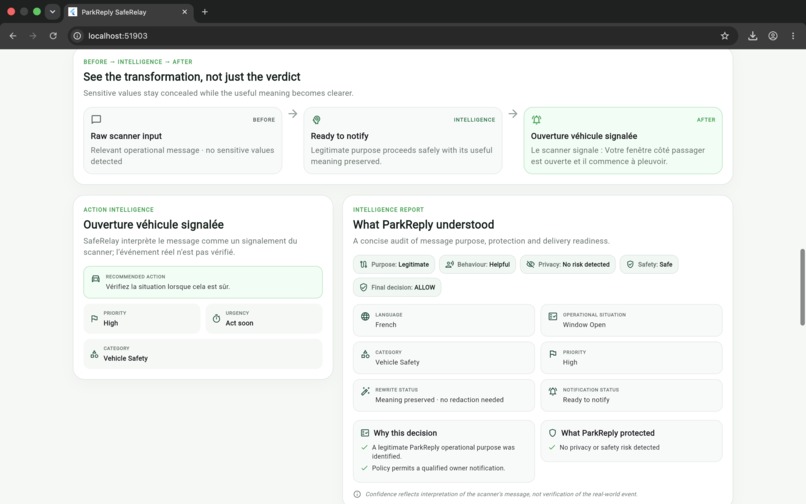Viewport: 806px width, 504px height.
Task: Open a new tab with the plus button
Action: coord(205,12)
